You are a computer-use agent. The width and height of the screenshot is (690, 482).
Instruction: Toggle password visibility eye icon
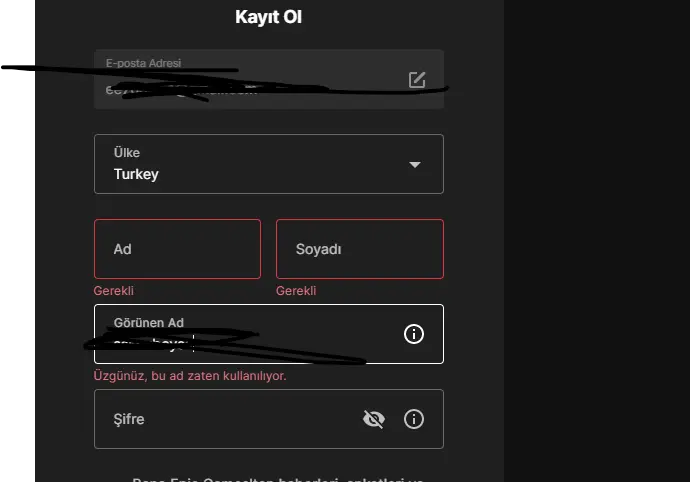(374, 419)
